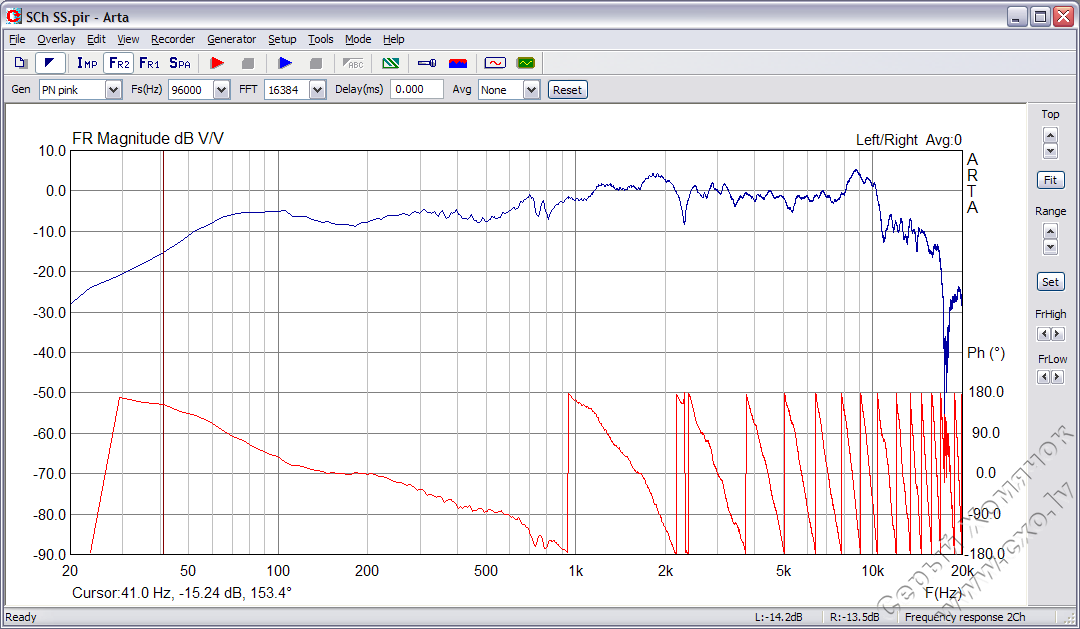This screenshot has height=629, width=1080.
Task: Click the red sine wave generator icon
Action: pyautogui.click(x=495, y=63)
